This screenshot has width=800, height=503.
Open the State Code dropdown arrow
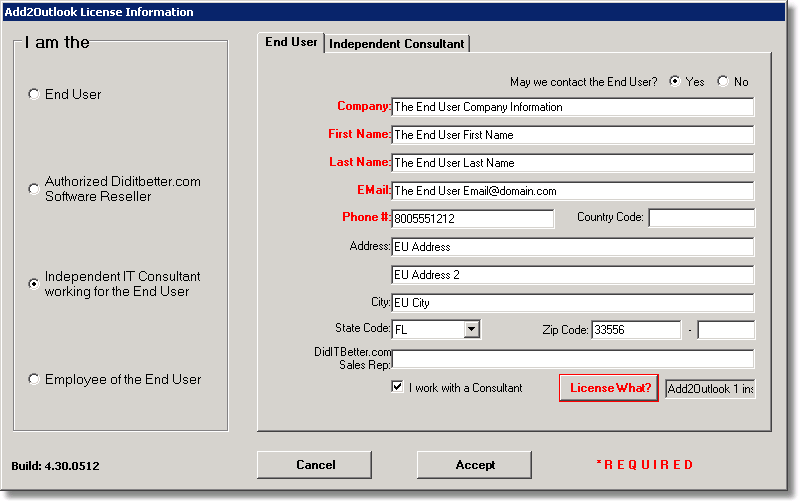[x=472, y=329]
